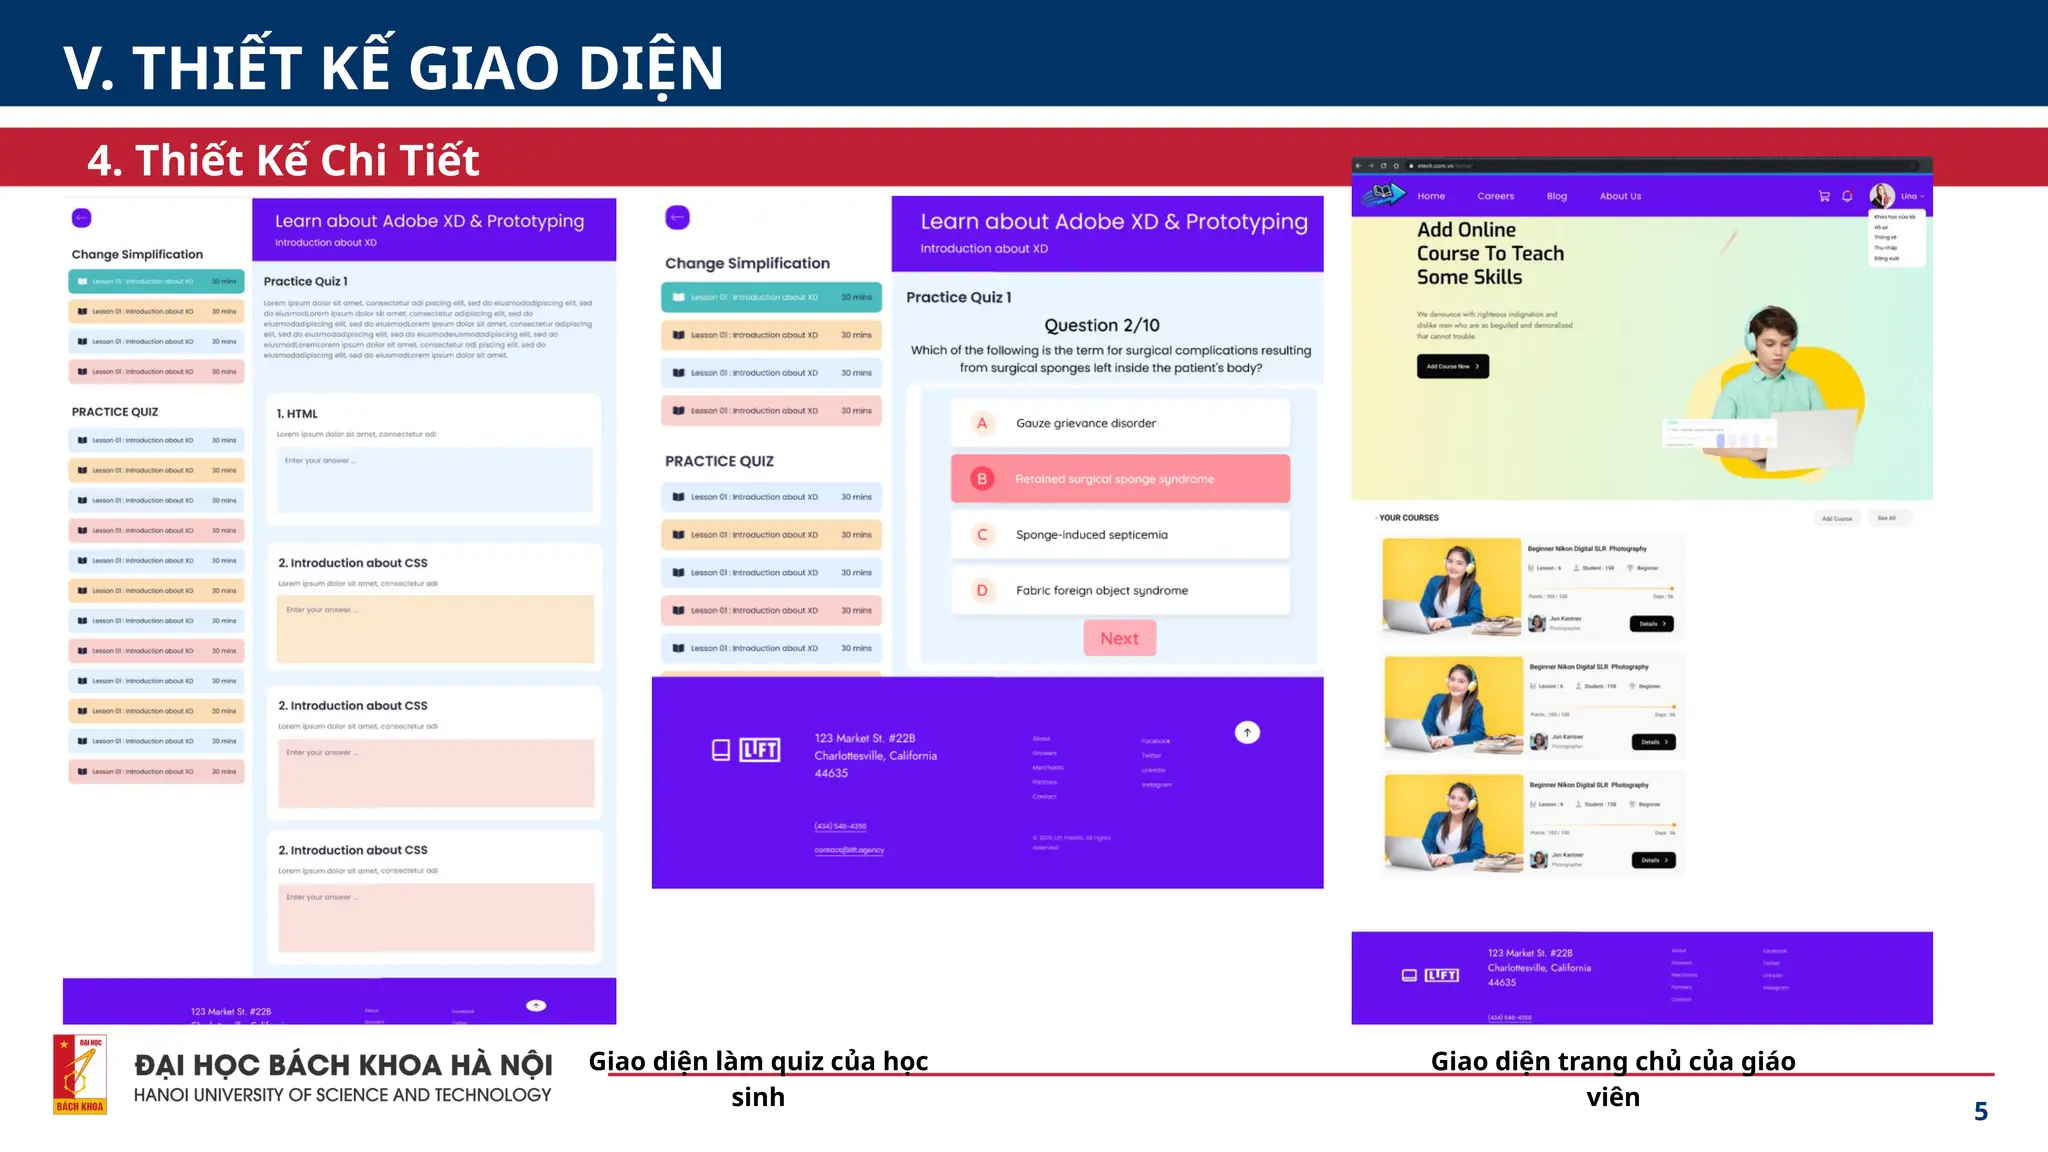
Task: Click the browser home icon beside the address bar
Action: point(1396,166)
